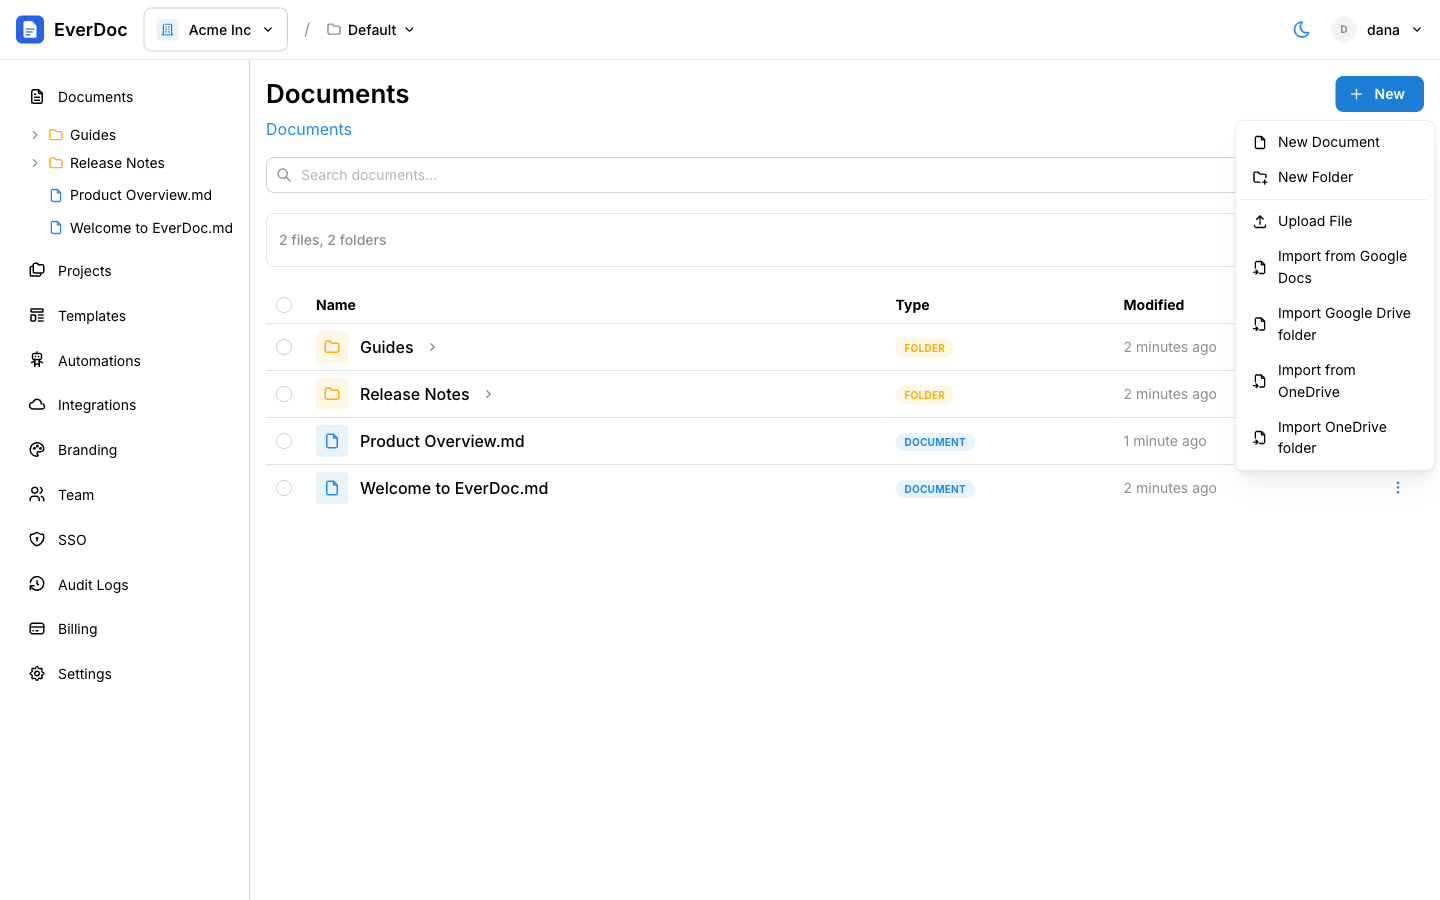Open Billing card icon in sidebar
Image resolution: width=1440 pixels, height=900 pixels.
click(x=37, y=629)
